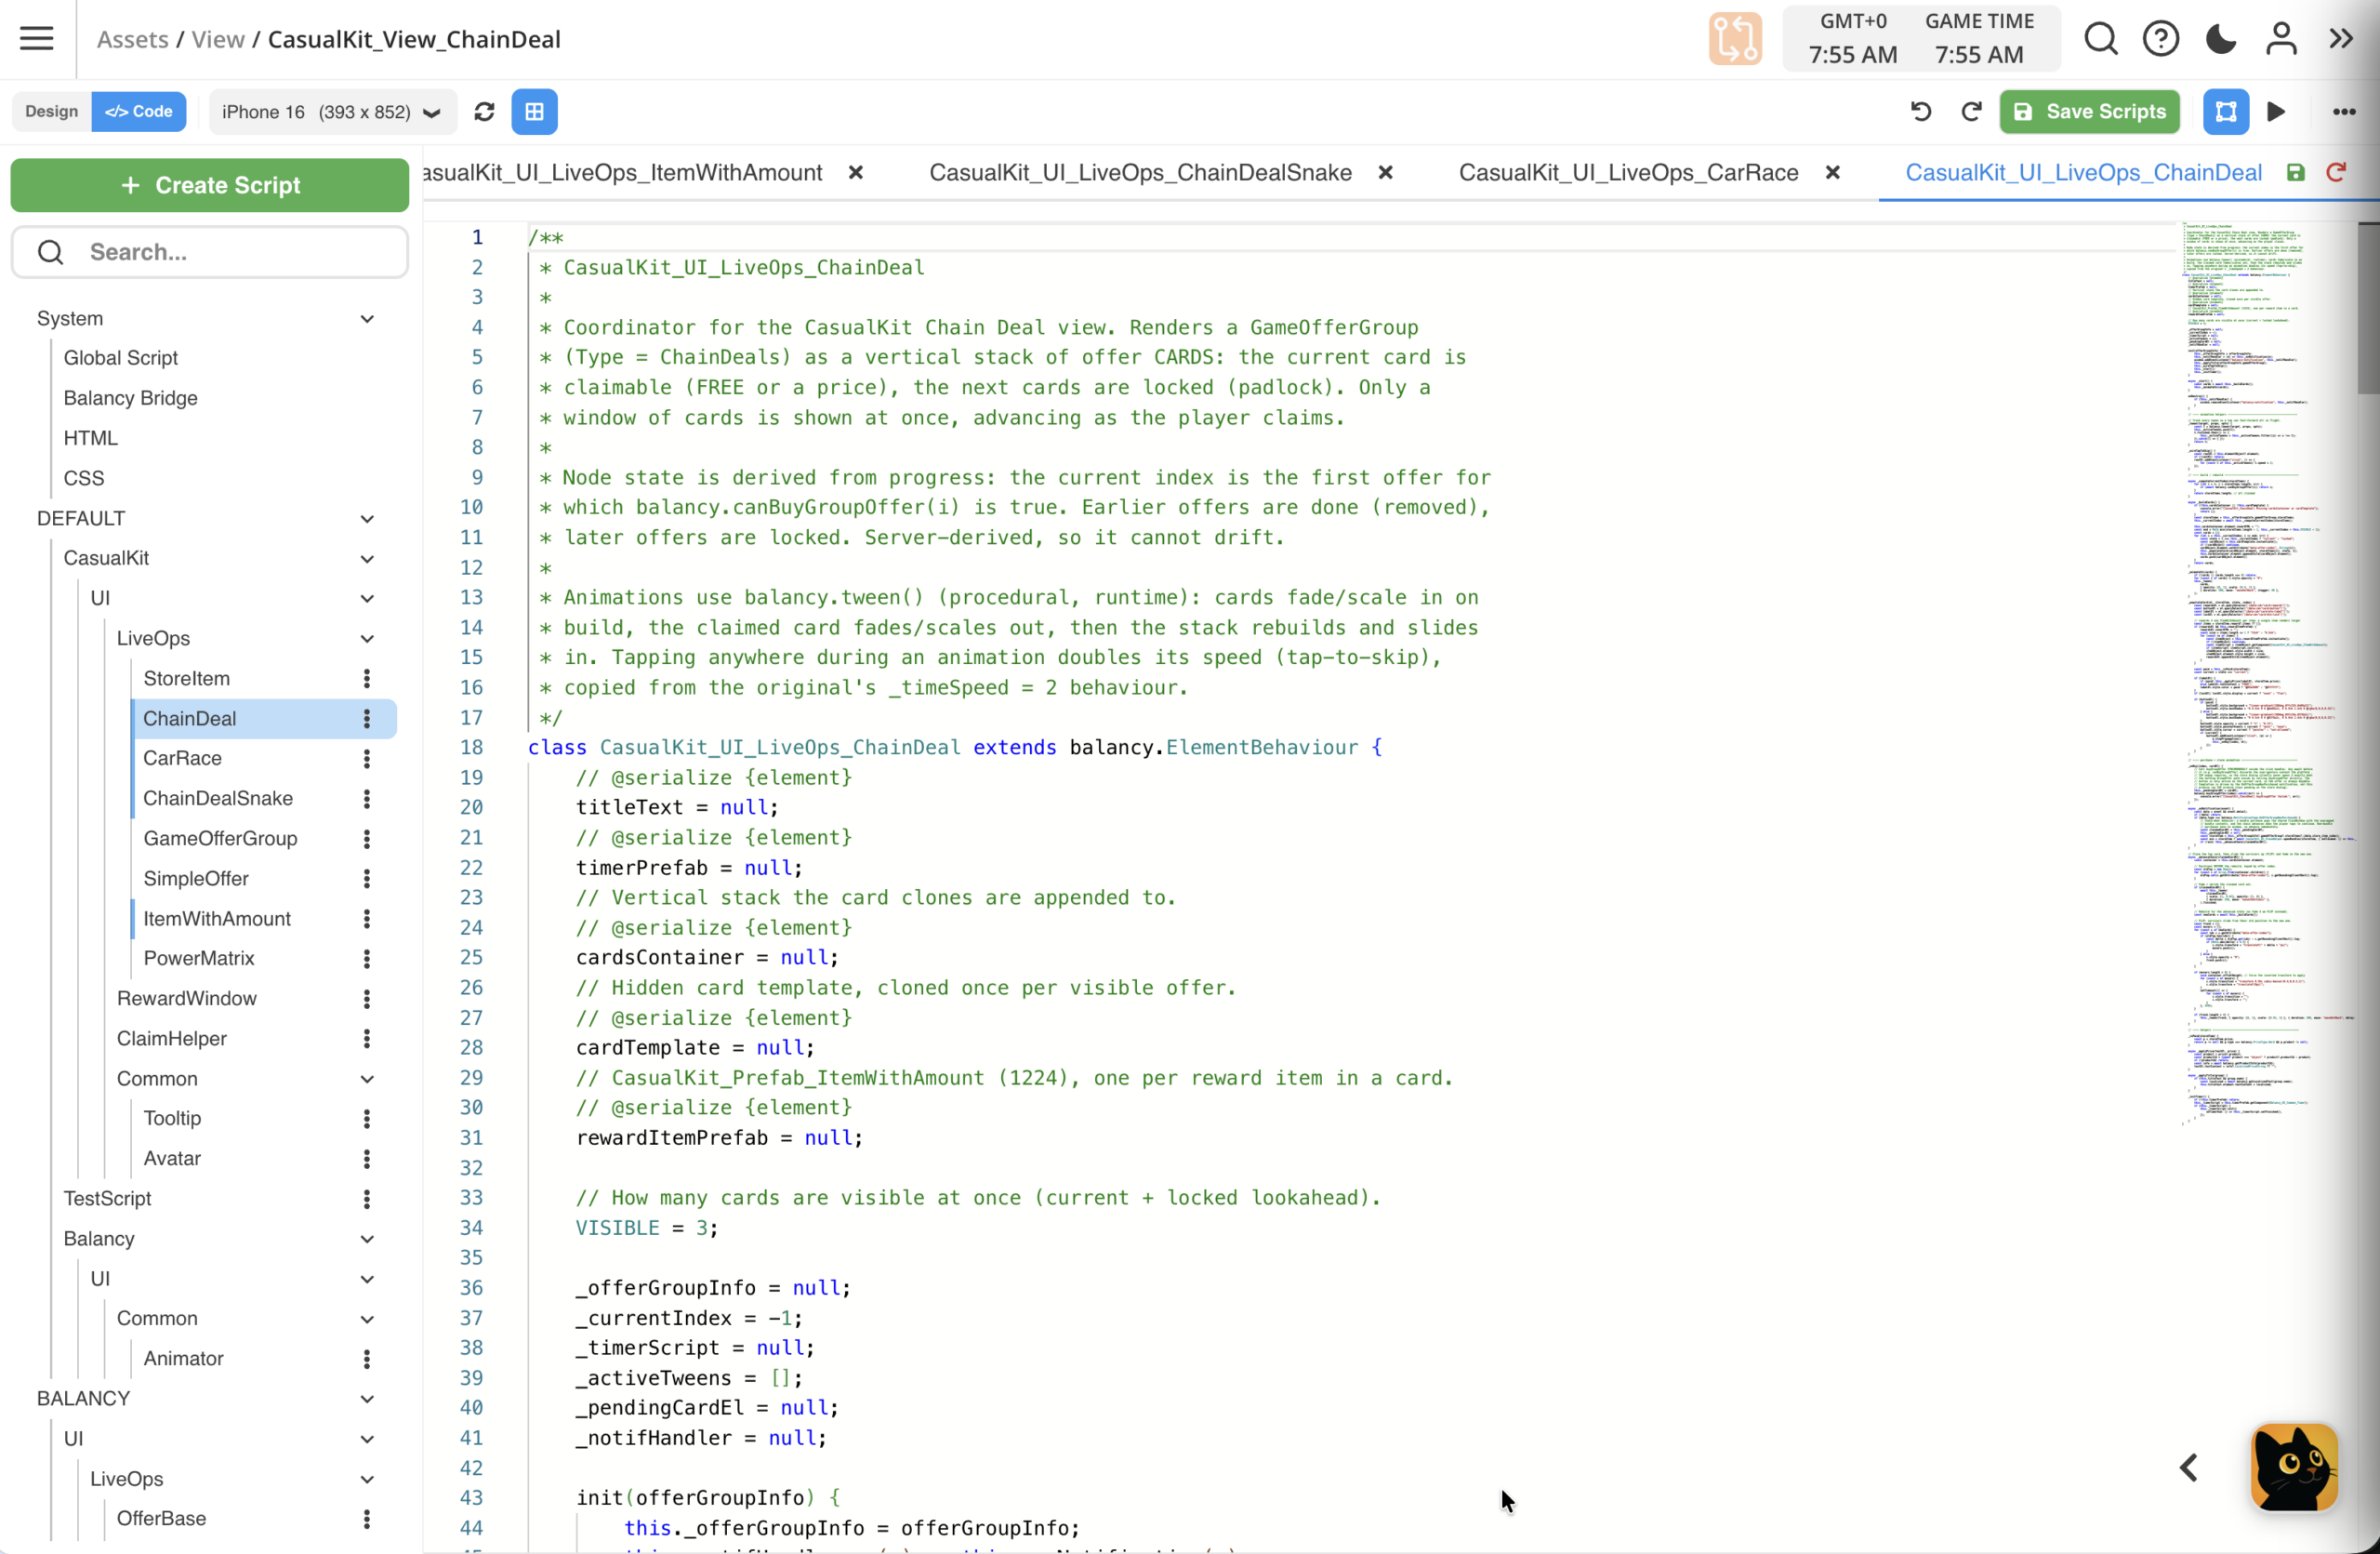Click the code editor vertical scrollbar
The image size is (2380, 1554).
click(2368, 309)
